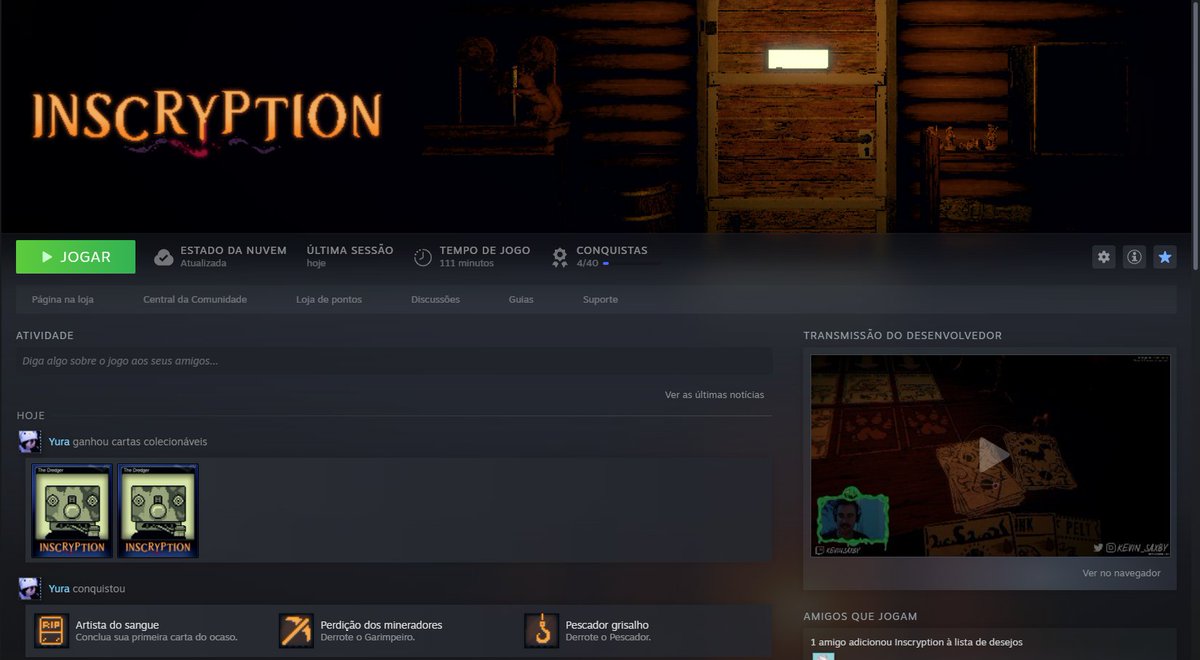Click the activity message input field

(394, 361)
